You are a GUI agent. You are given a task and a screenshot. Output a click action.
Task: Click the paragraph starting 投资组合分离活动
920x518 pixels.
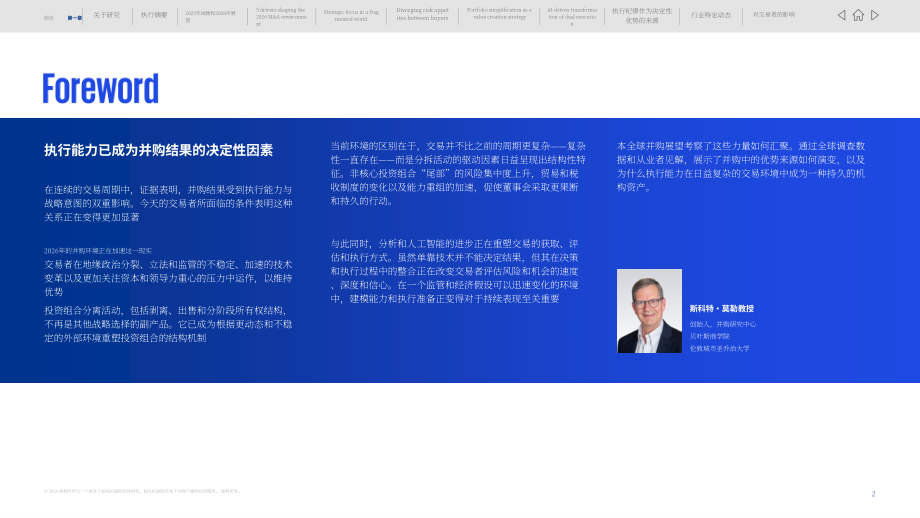point(168,324)
